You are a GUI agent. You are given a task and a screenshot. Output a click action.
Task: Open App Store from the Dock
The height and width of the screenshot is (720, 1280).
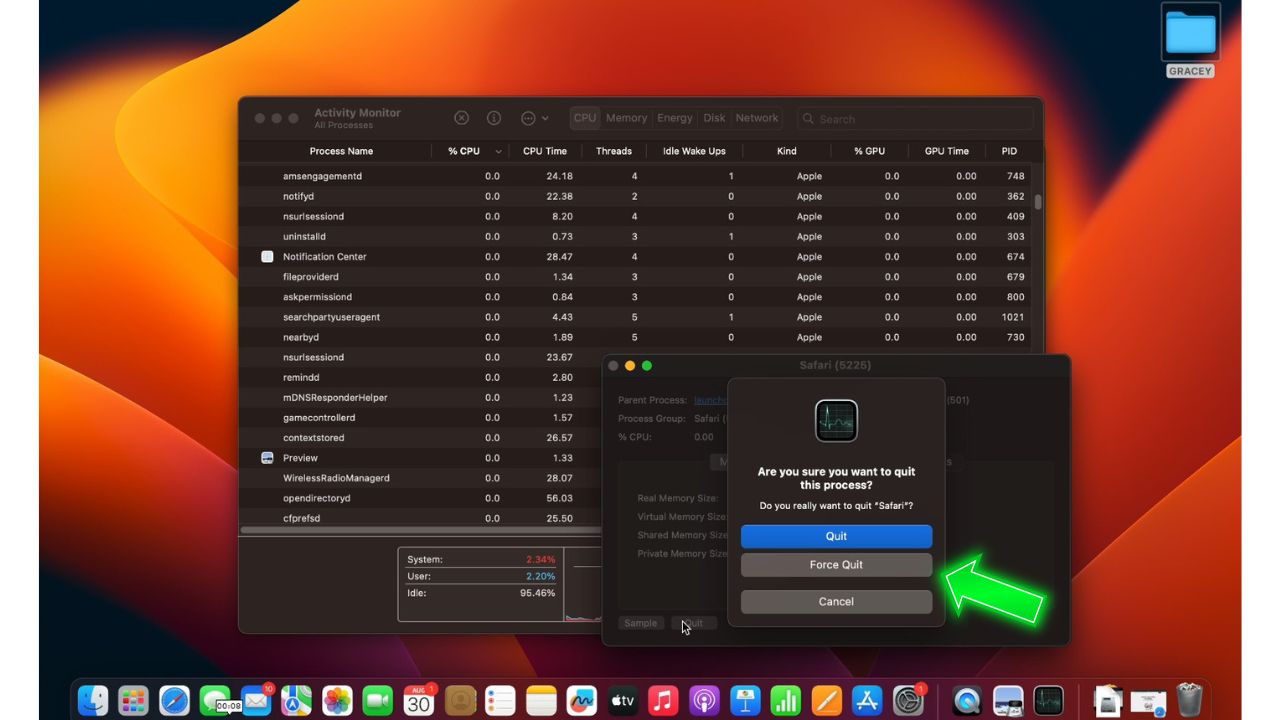point(867,700)
